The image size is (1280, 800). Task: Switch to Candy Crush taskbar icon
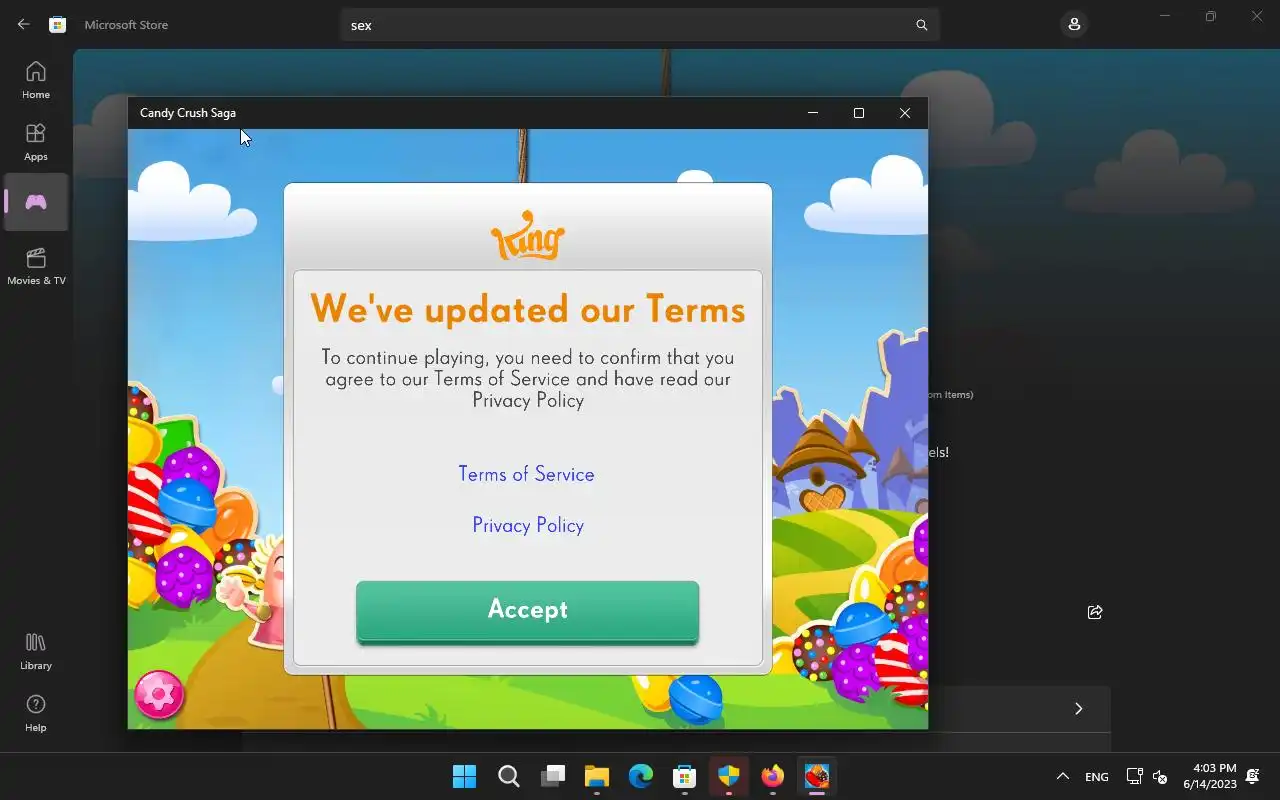(817, 776)
